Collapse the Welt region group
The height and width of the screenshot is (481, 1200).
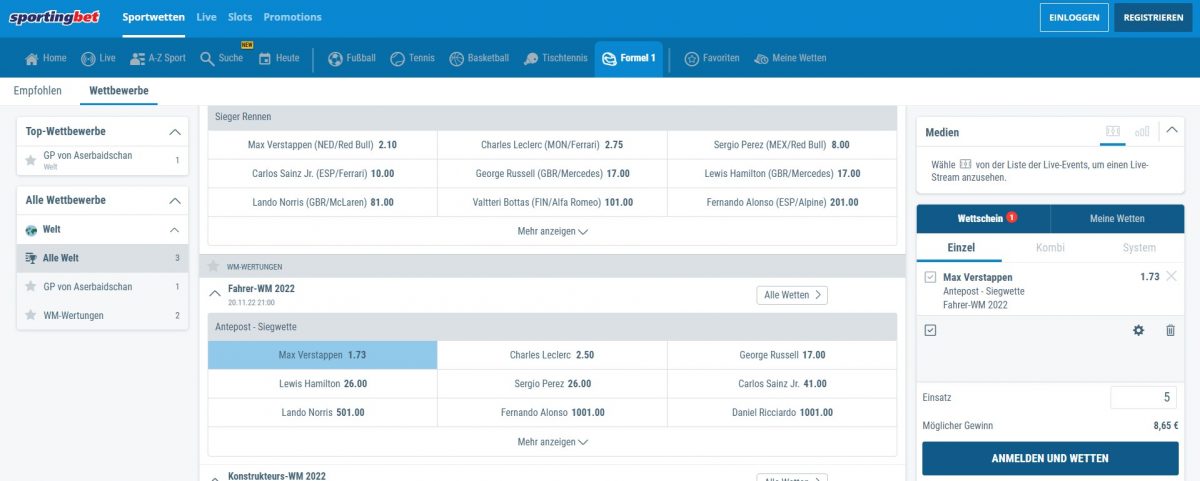(x=175, y=230)
